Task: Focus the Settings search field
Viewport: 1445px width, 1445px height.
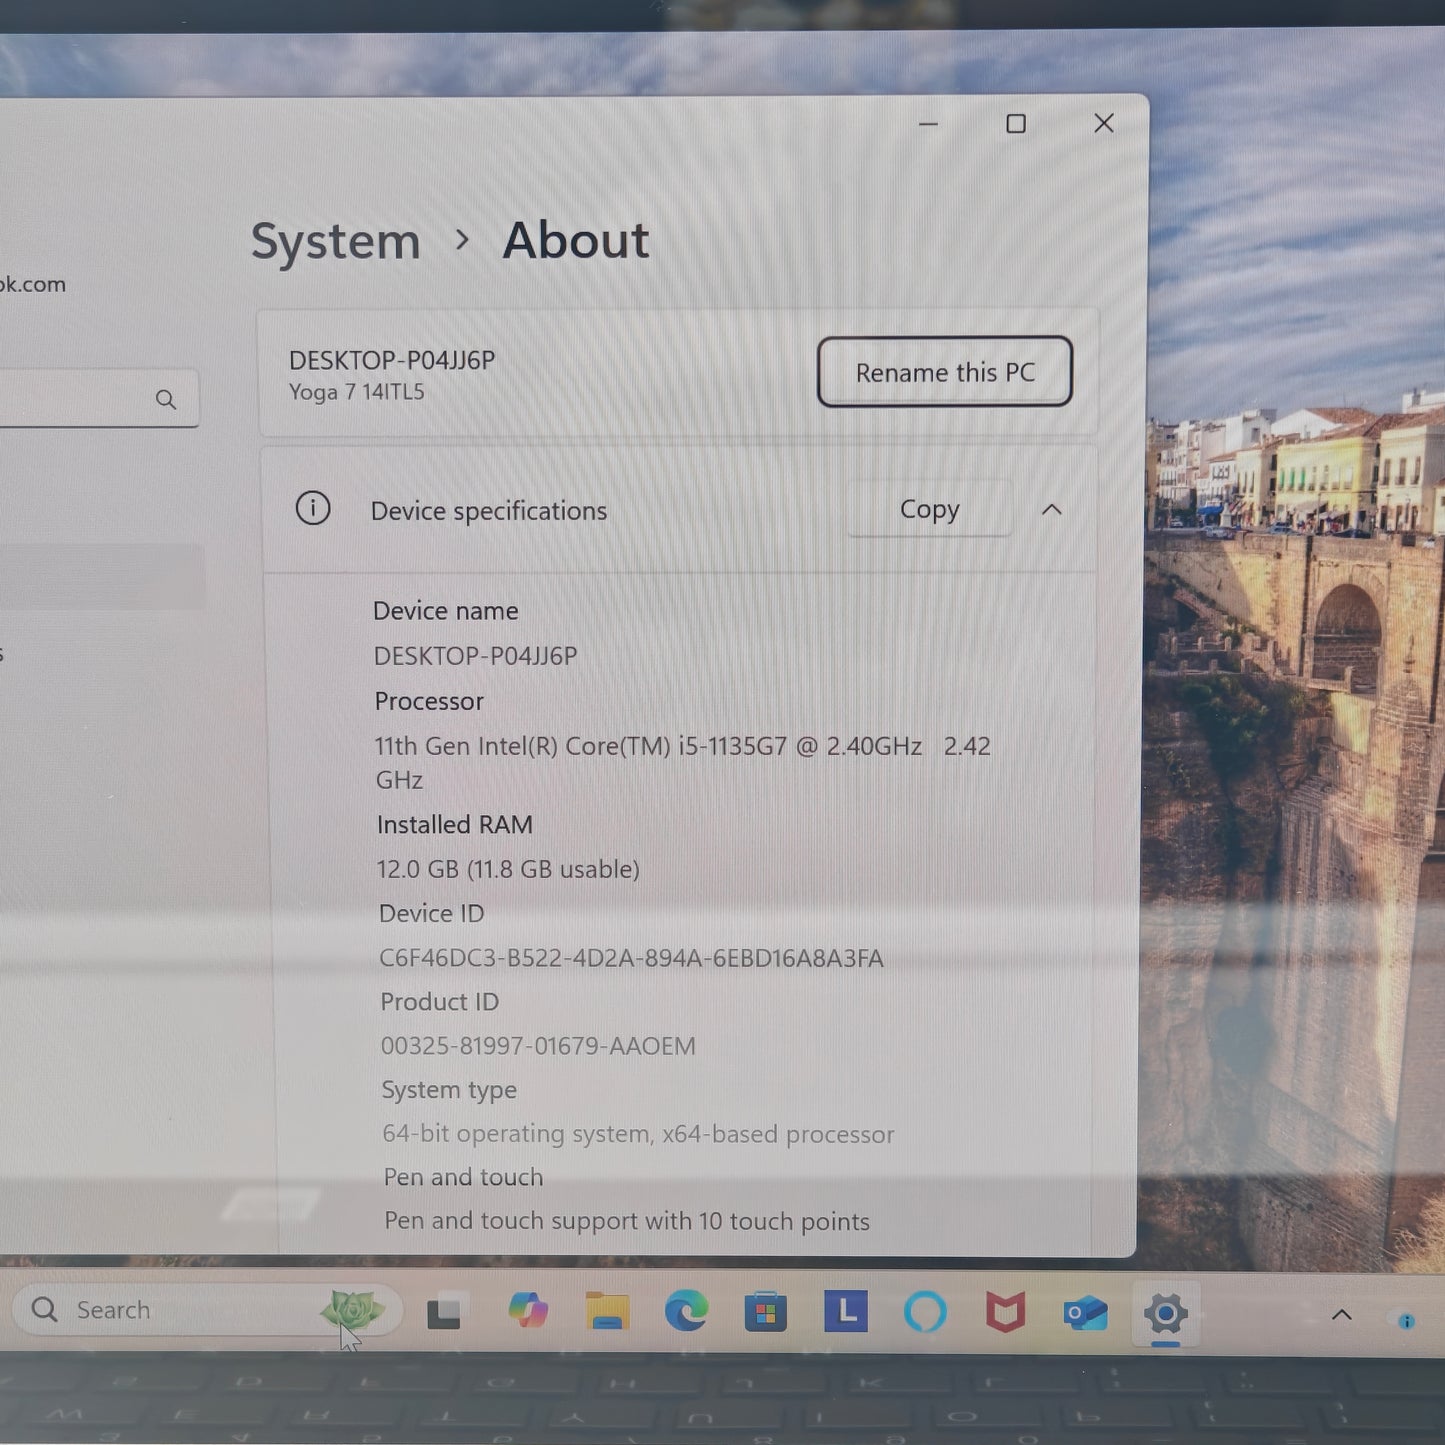Action: [98, 399]
